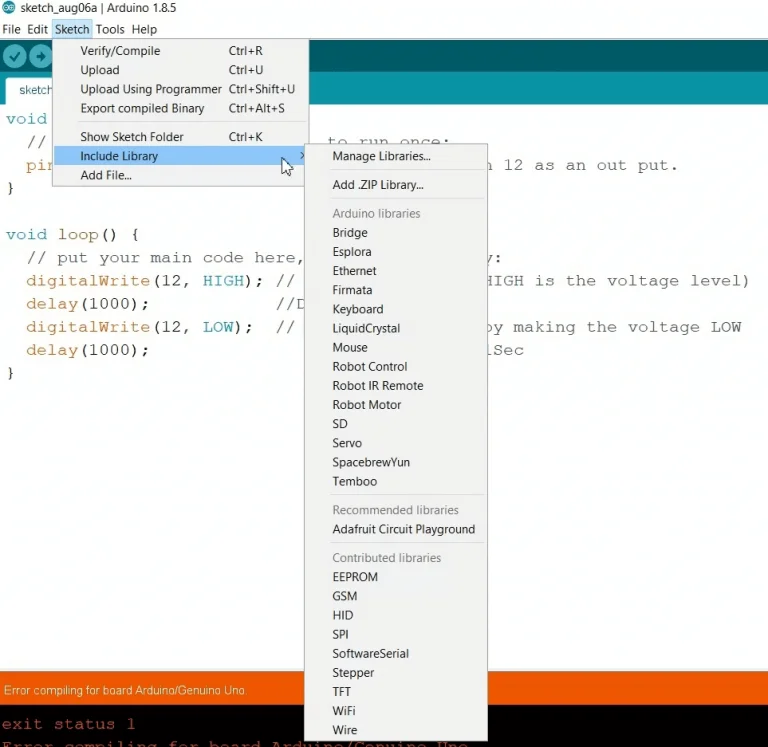Select Export compiled Binary

tap(181, 108)
